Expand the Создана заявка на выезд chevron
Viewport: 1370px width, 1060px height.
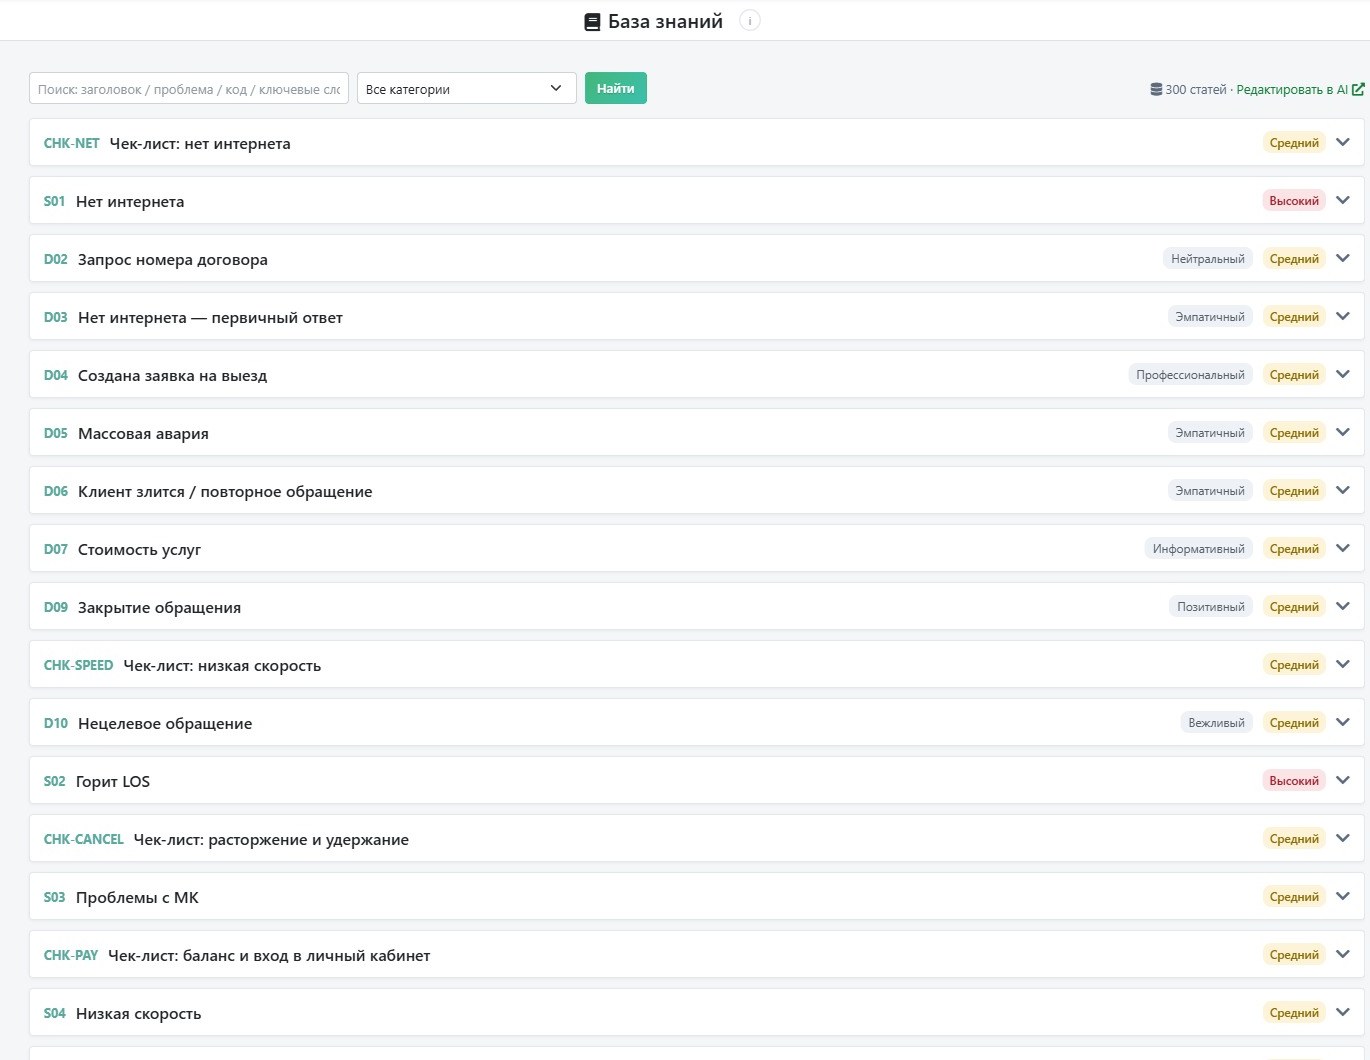(x=1343, y=374)
